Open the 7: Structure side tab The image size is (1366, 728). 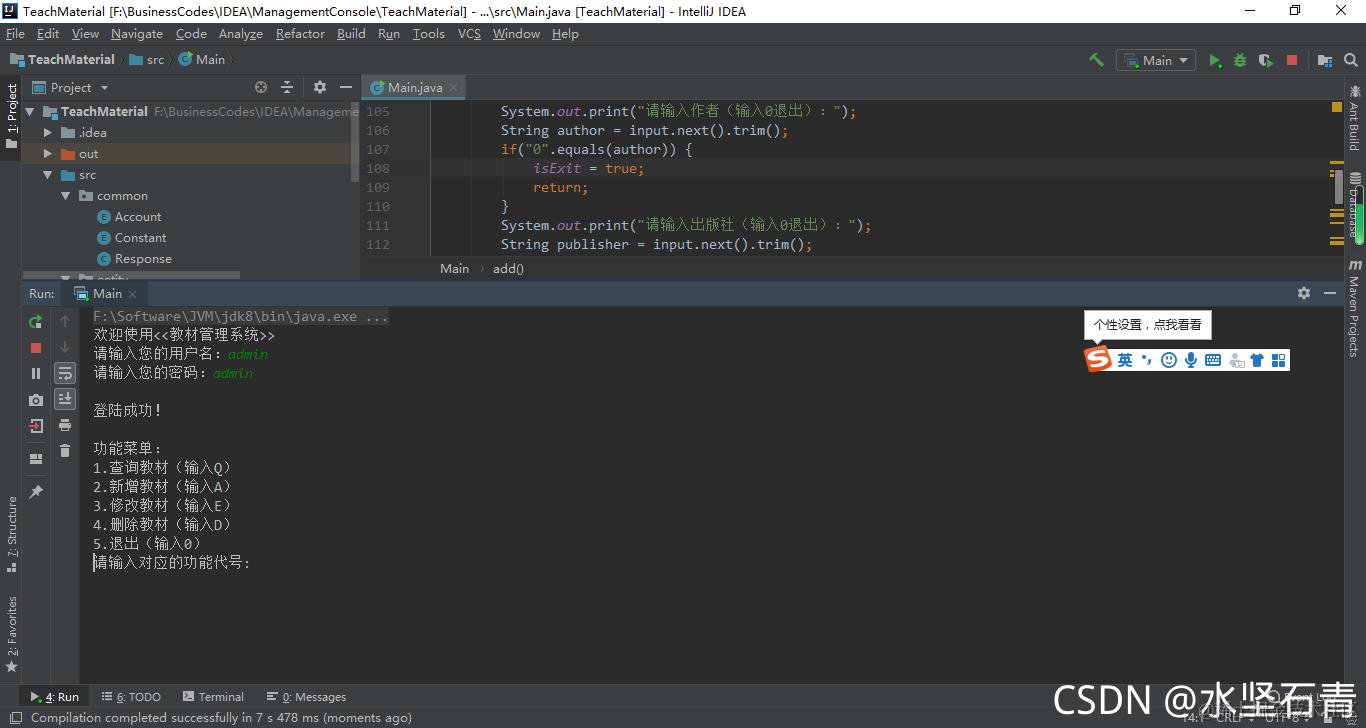11,534
